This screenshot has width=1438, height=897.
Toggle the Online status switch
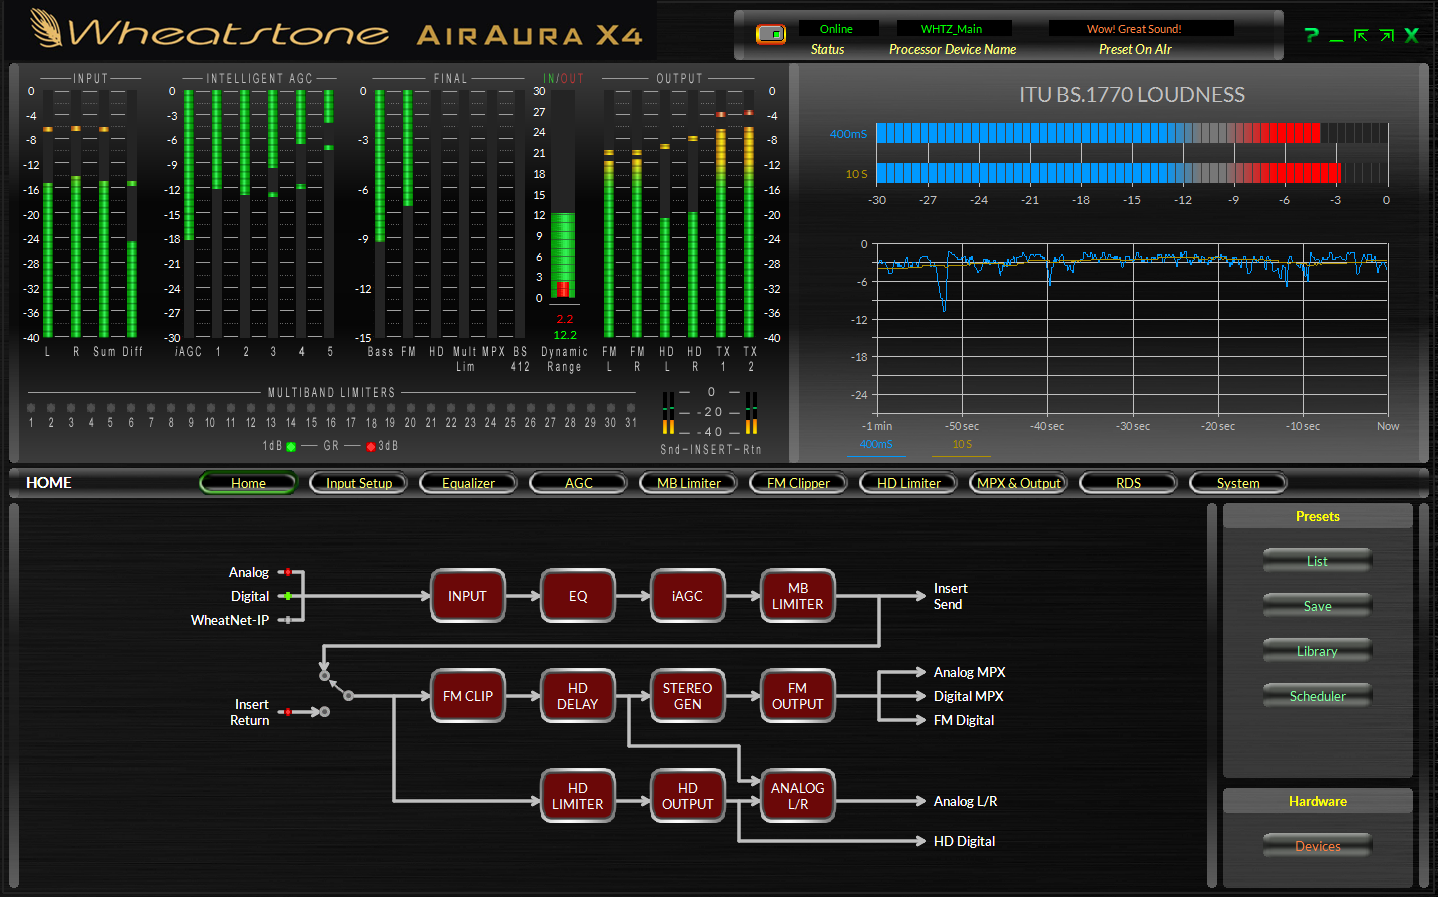[770, 33]
